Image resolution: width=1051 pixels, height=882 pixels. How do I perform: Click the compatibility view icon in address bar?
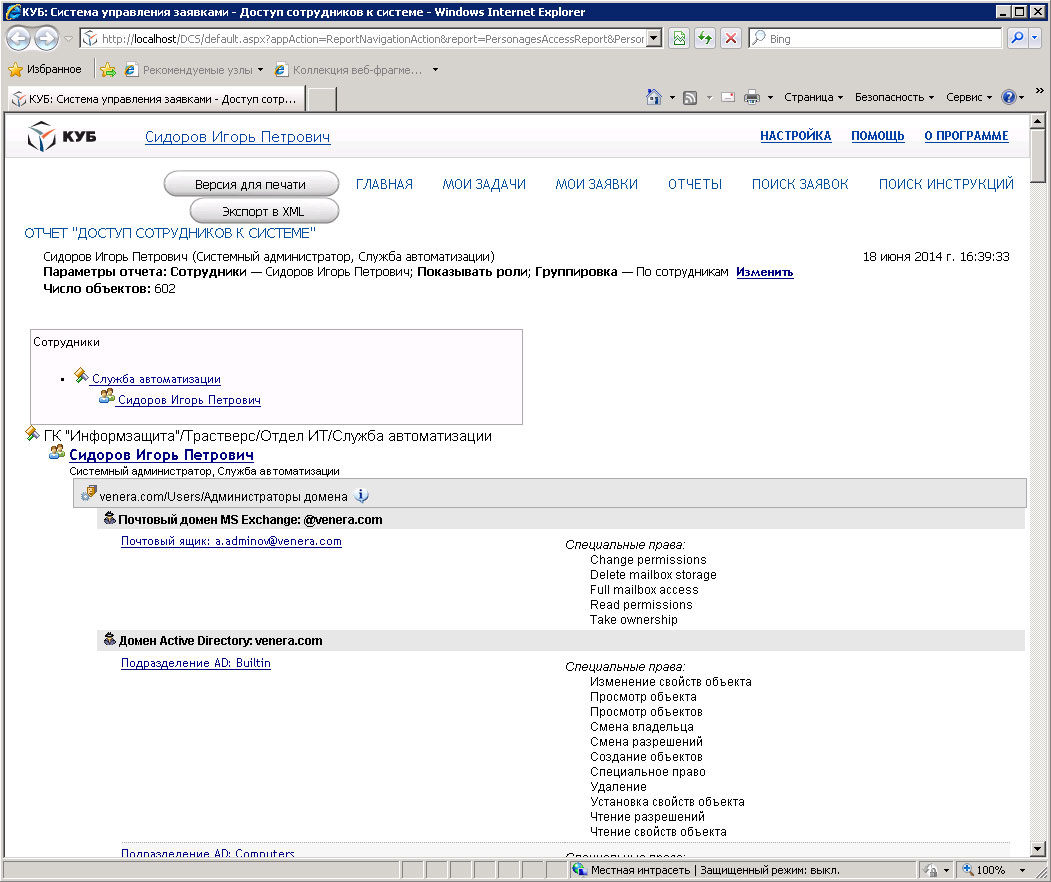point(679,38)
